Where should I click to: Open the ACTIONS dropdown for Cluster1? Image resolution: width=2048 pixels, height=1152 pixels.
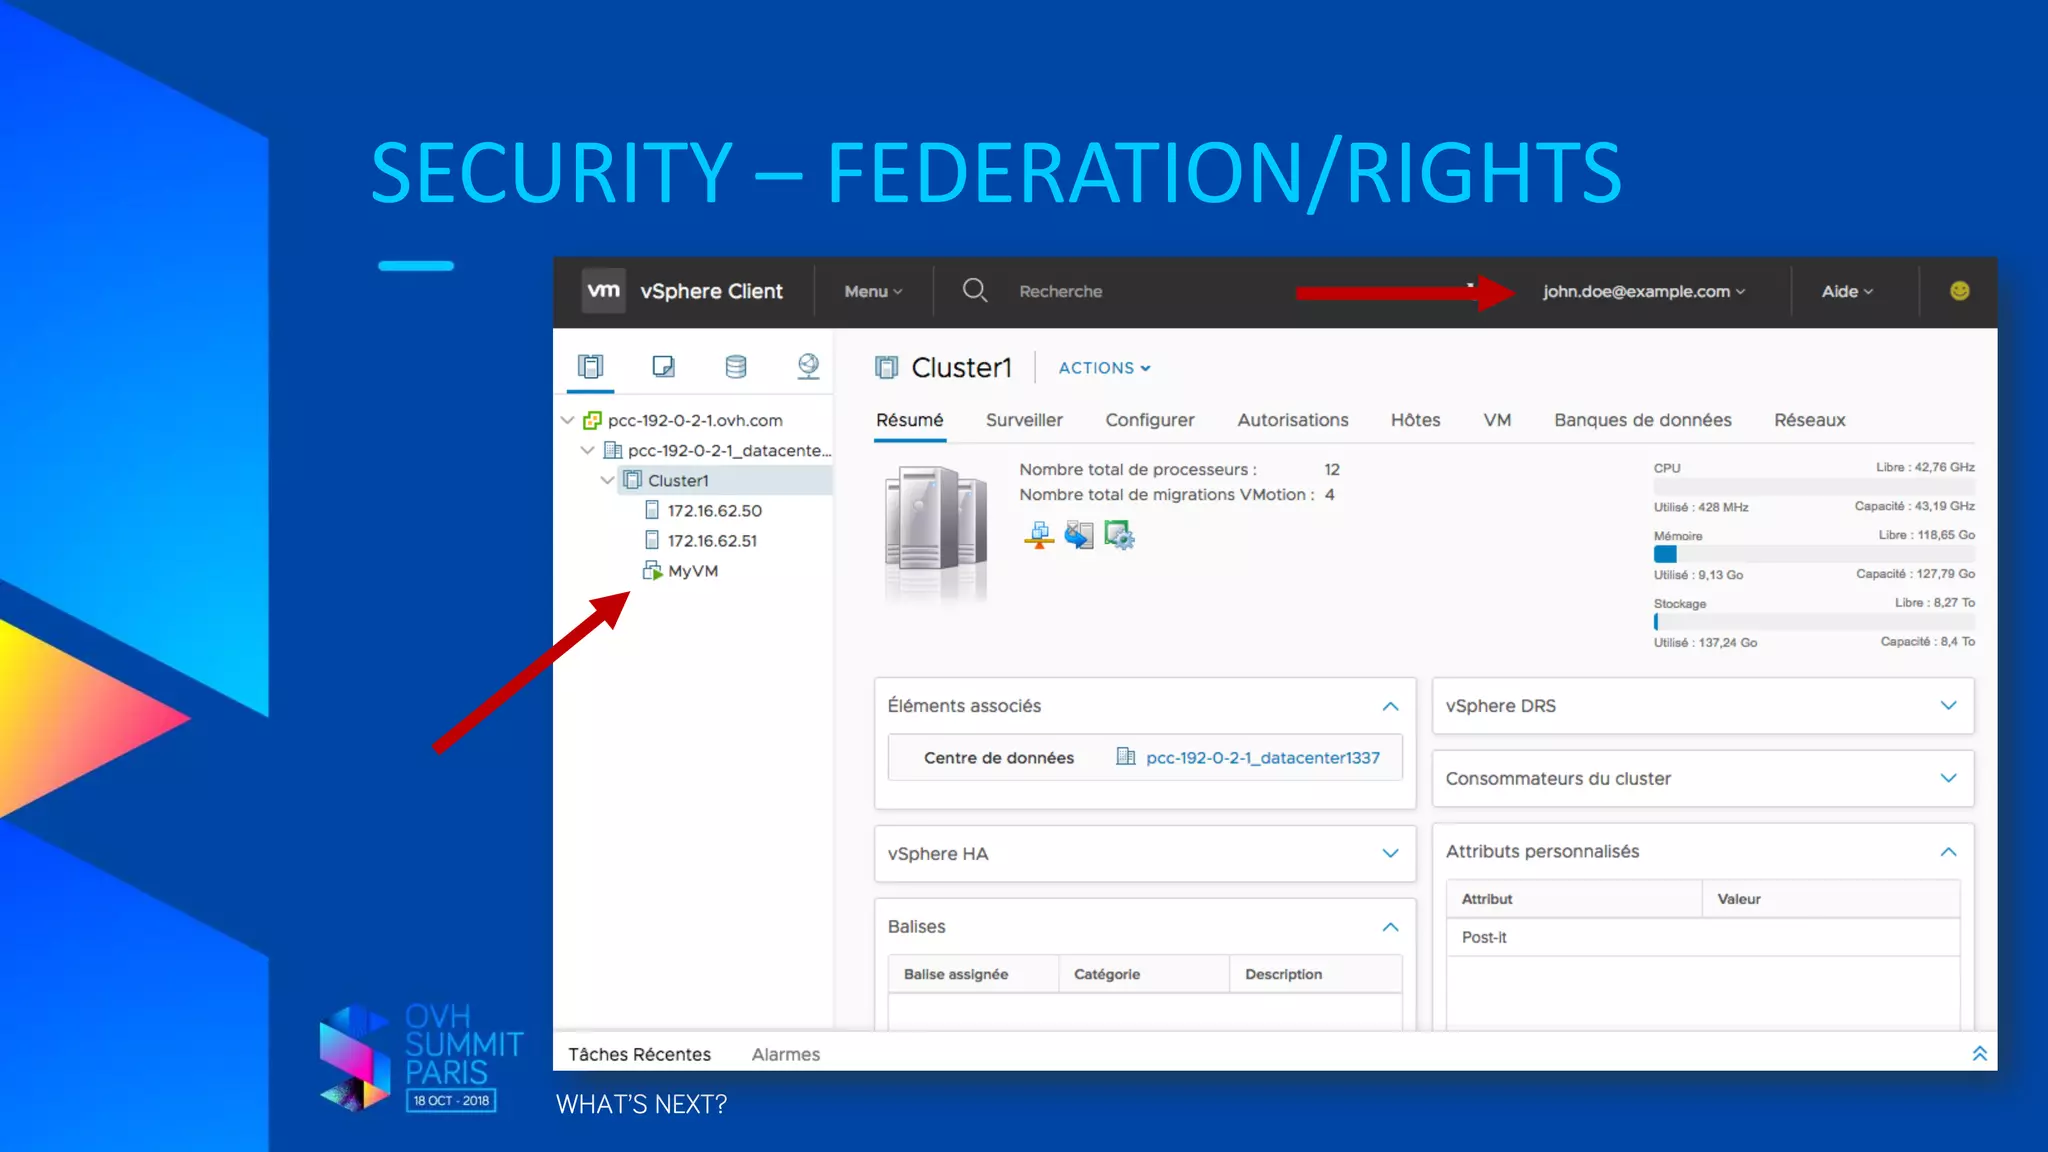click(x=1104, y=368)
